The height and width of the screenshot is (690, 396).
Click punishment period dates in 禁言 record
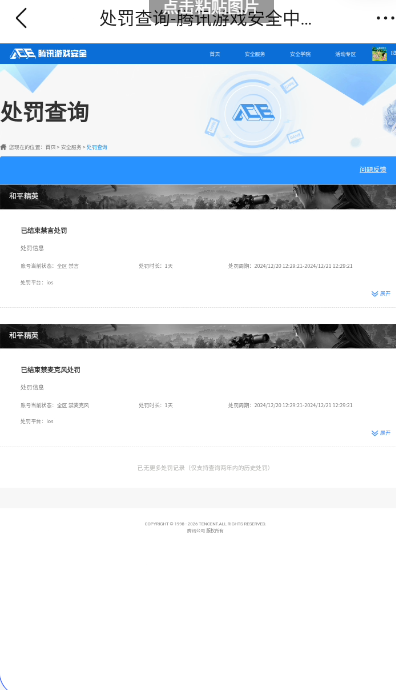coord(304,266)
